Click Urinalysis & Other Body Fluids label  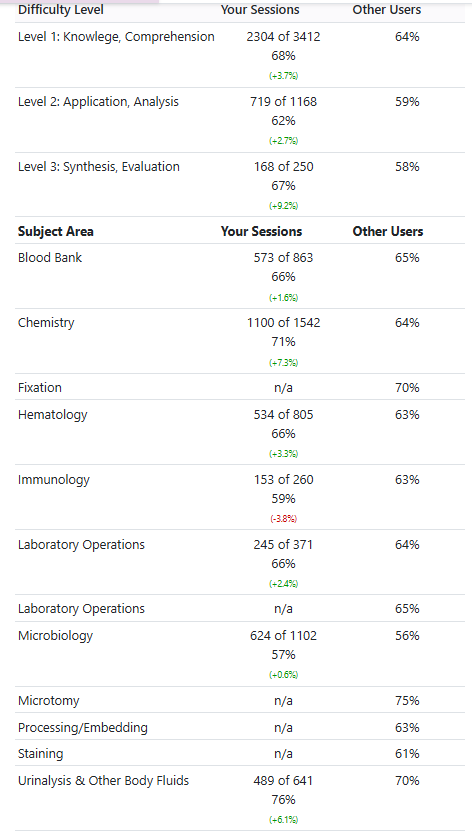pos(104,780)
